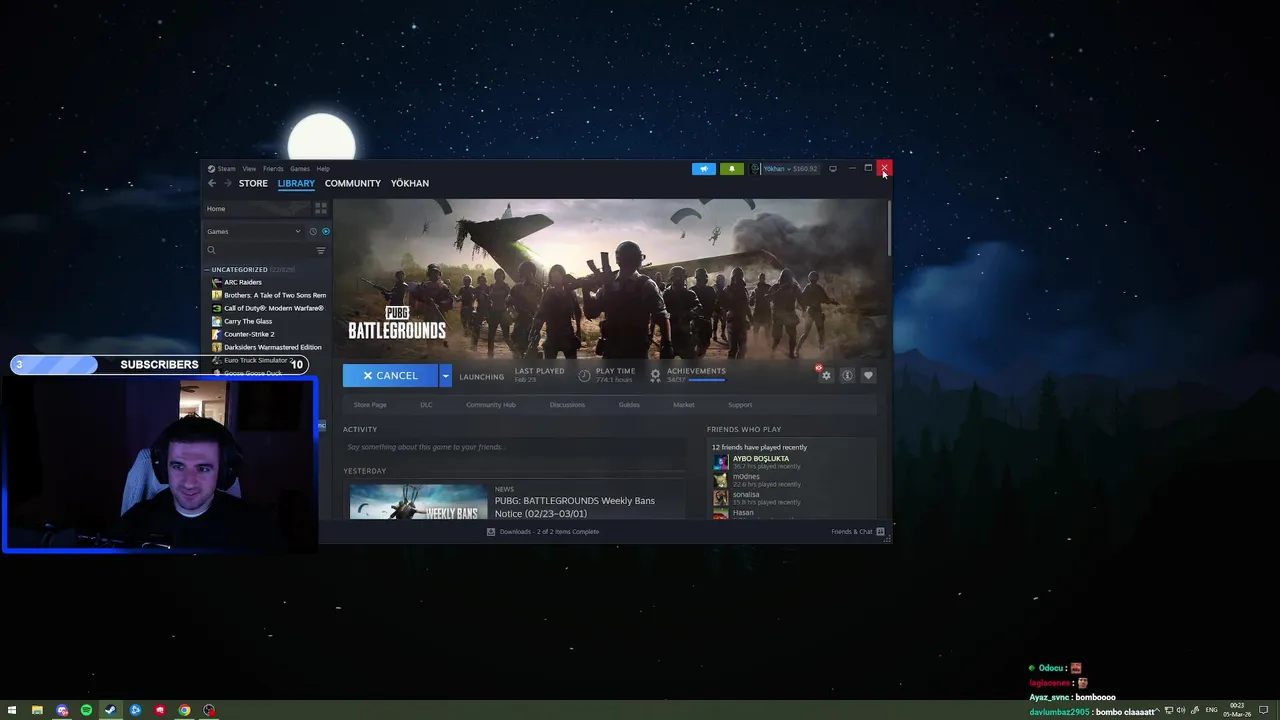
Task: Open the Store Page link
Action: tap(370, 405)
